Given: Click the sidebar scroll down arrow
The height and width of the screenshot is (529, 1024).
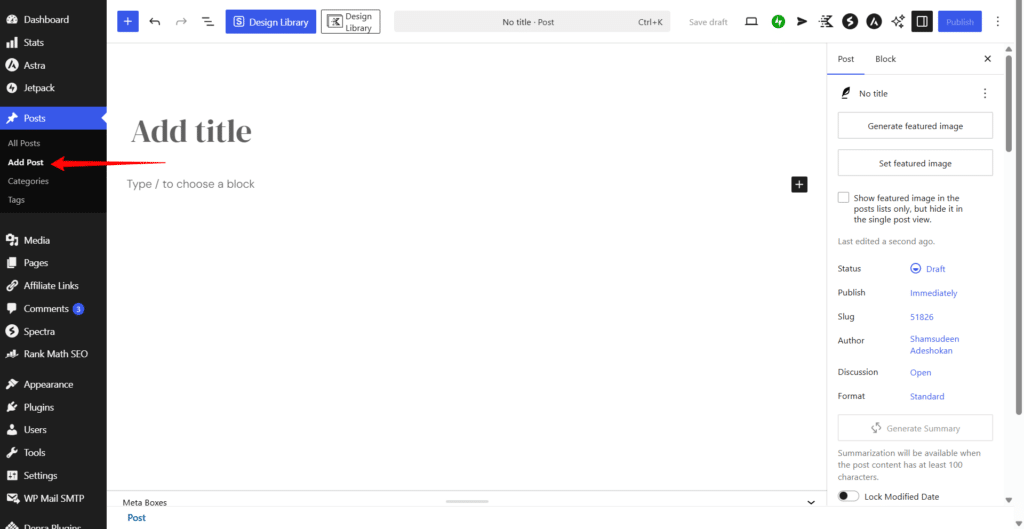Looking at the screenshot, I should pos(1009,500).
